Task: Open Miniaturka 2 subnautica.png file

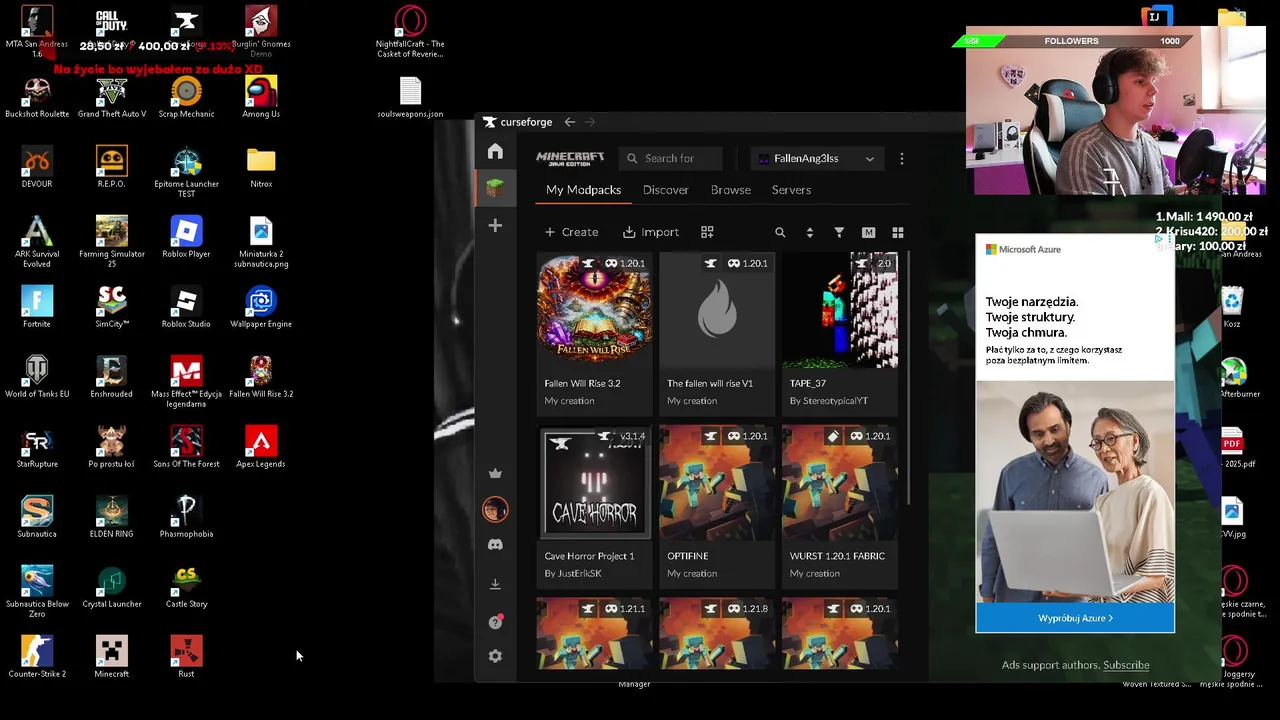Action: click(261, 243)
